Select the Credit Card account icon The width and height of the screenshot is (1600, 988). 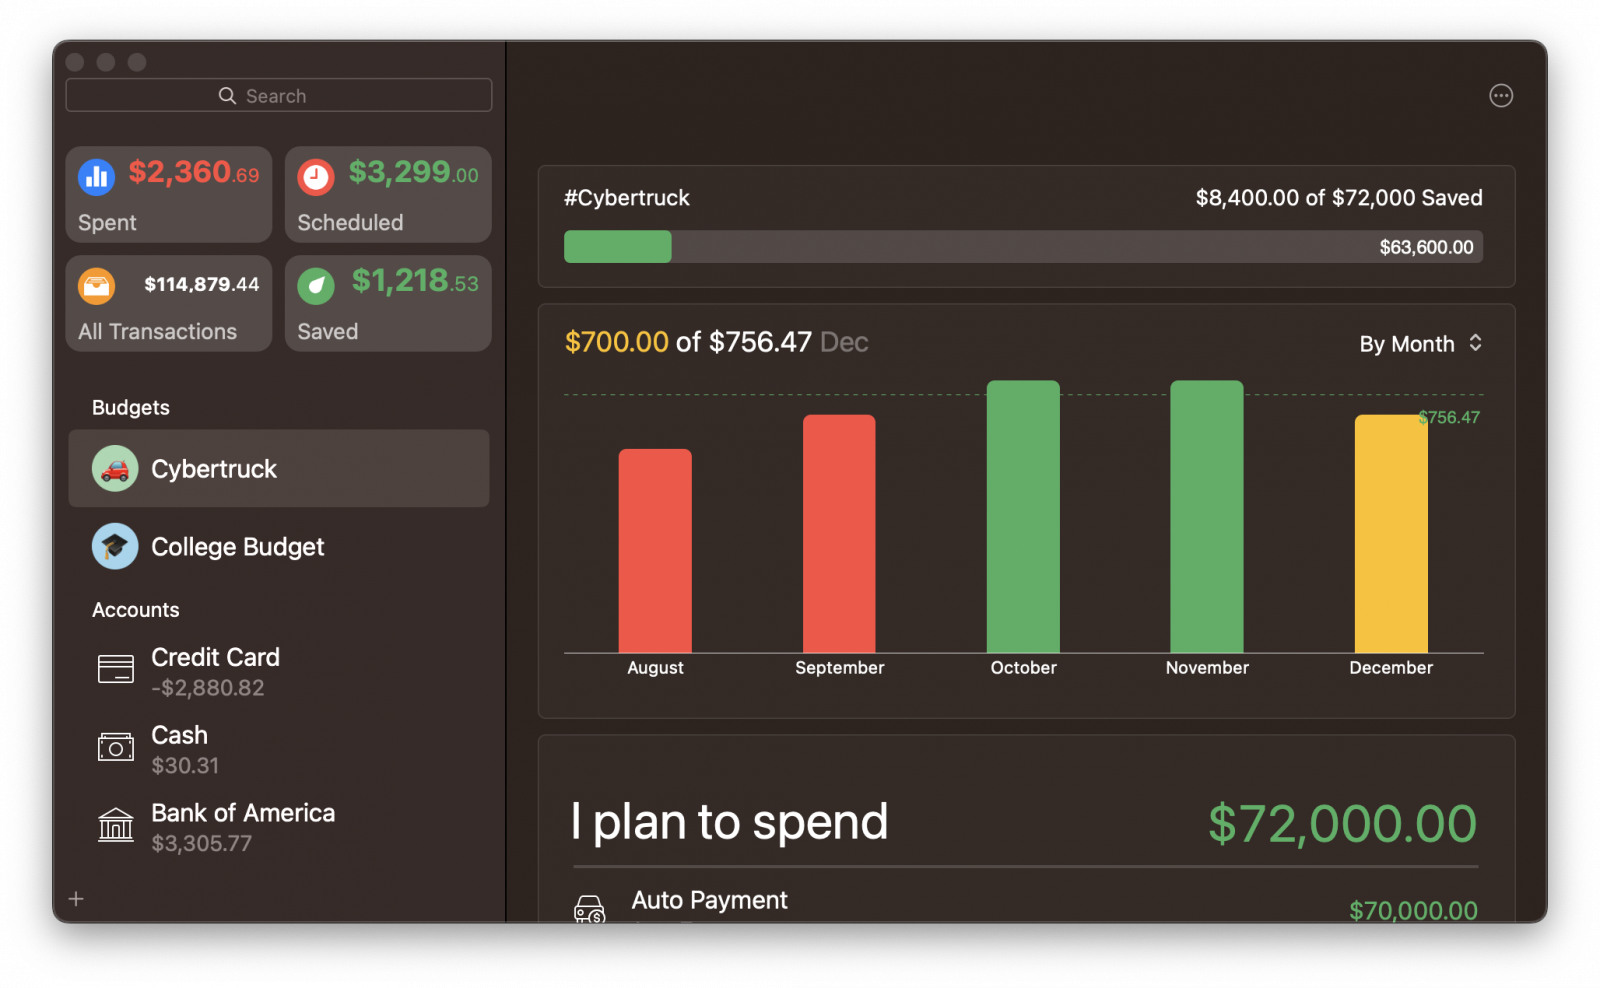click(x=116, y=667)
